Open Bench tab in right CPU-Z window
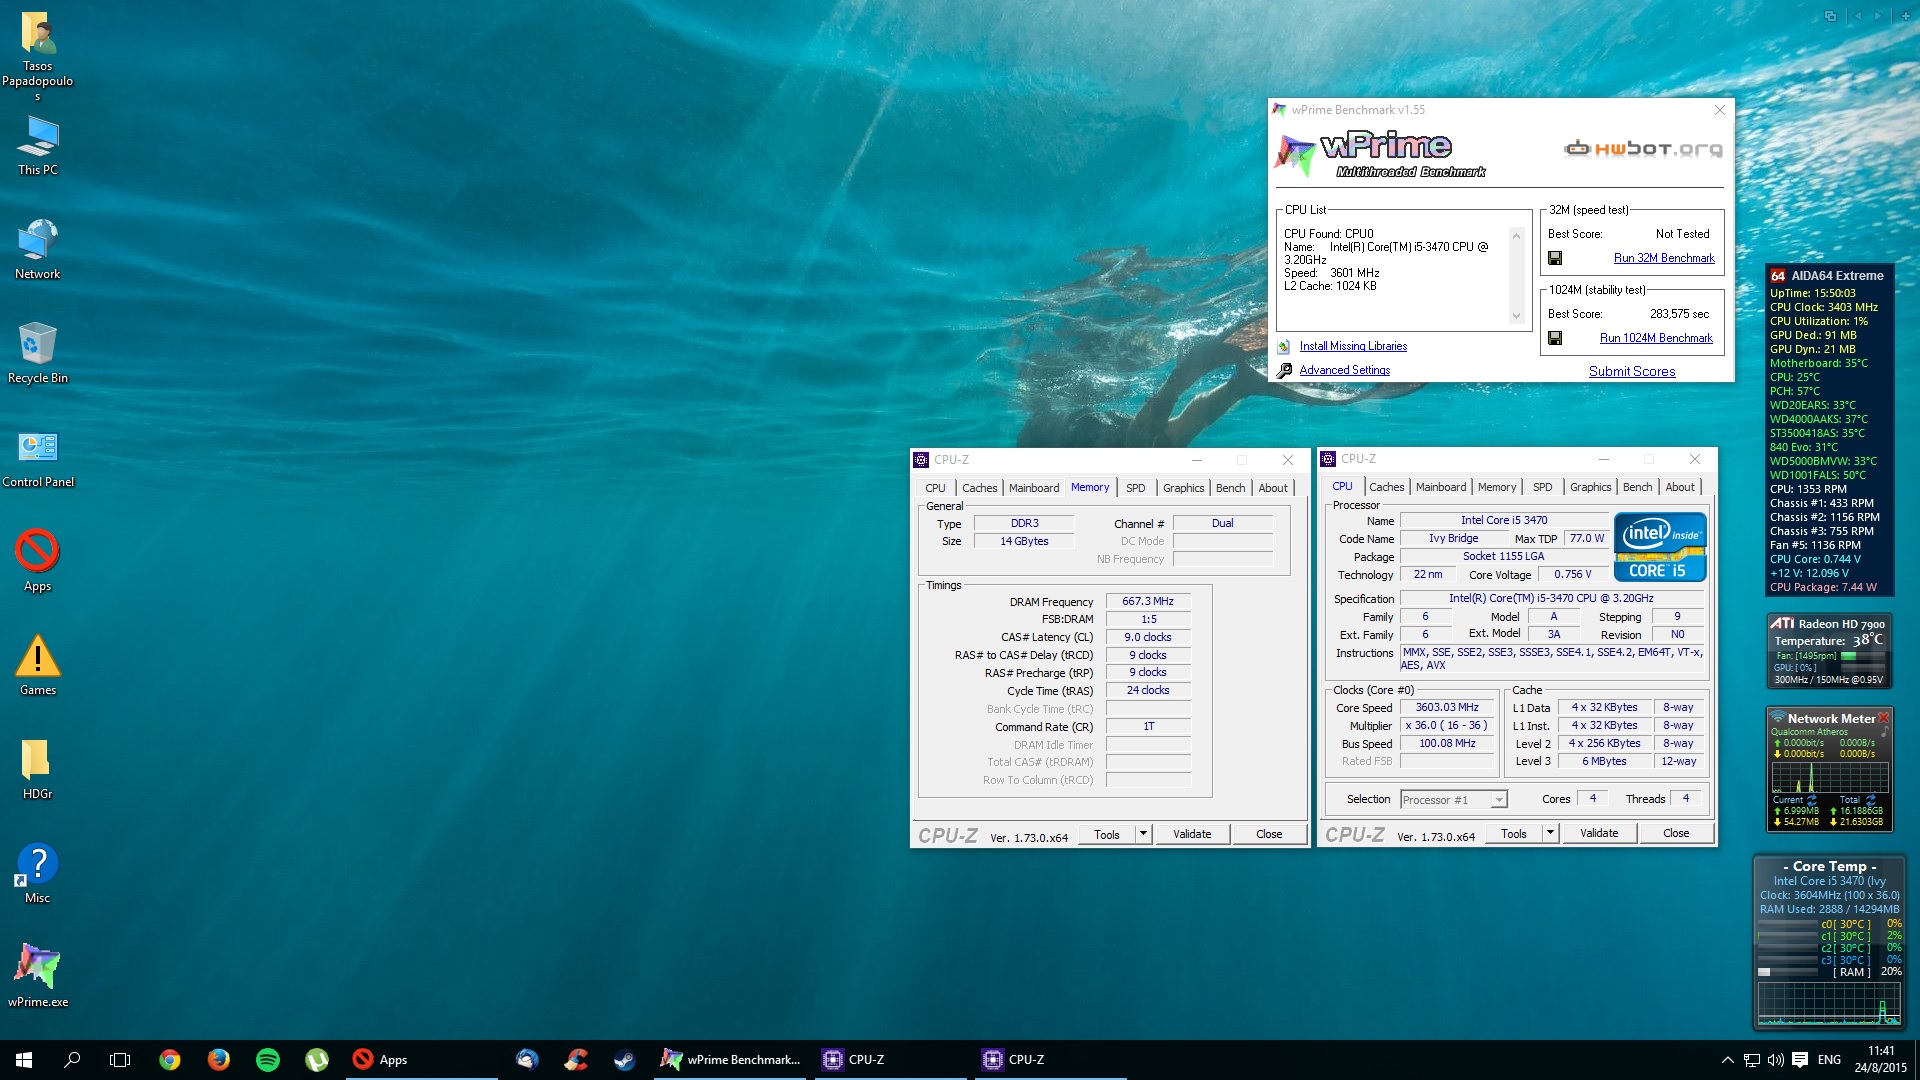The image size is (1920, 1080). click(1638, 487)
